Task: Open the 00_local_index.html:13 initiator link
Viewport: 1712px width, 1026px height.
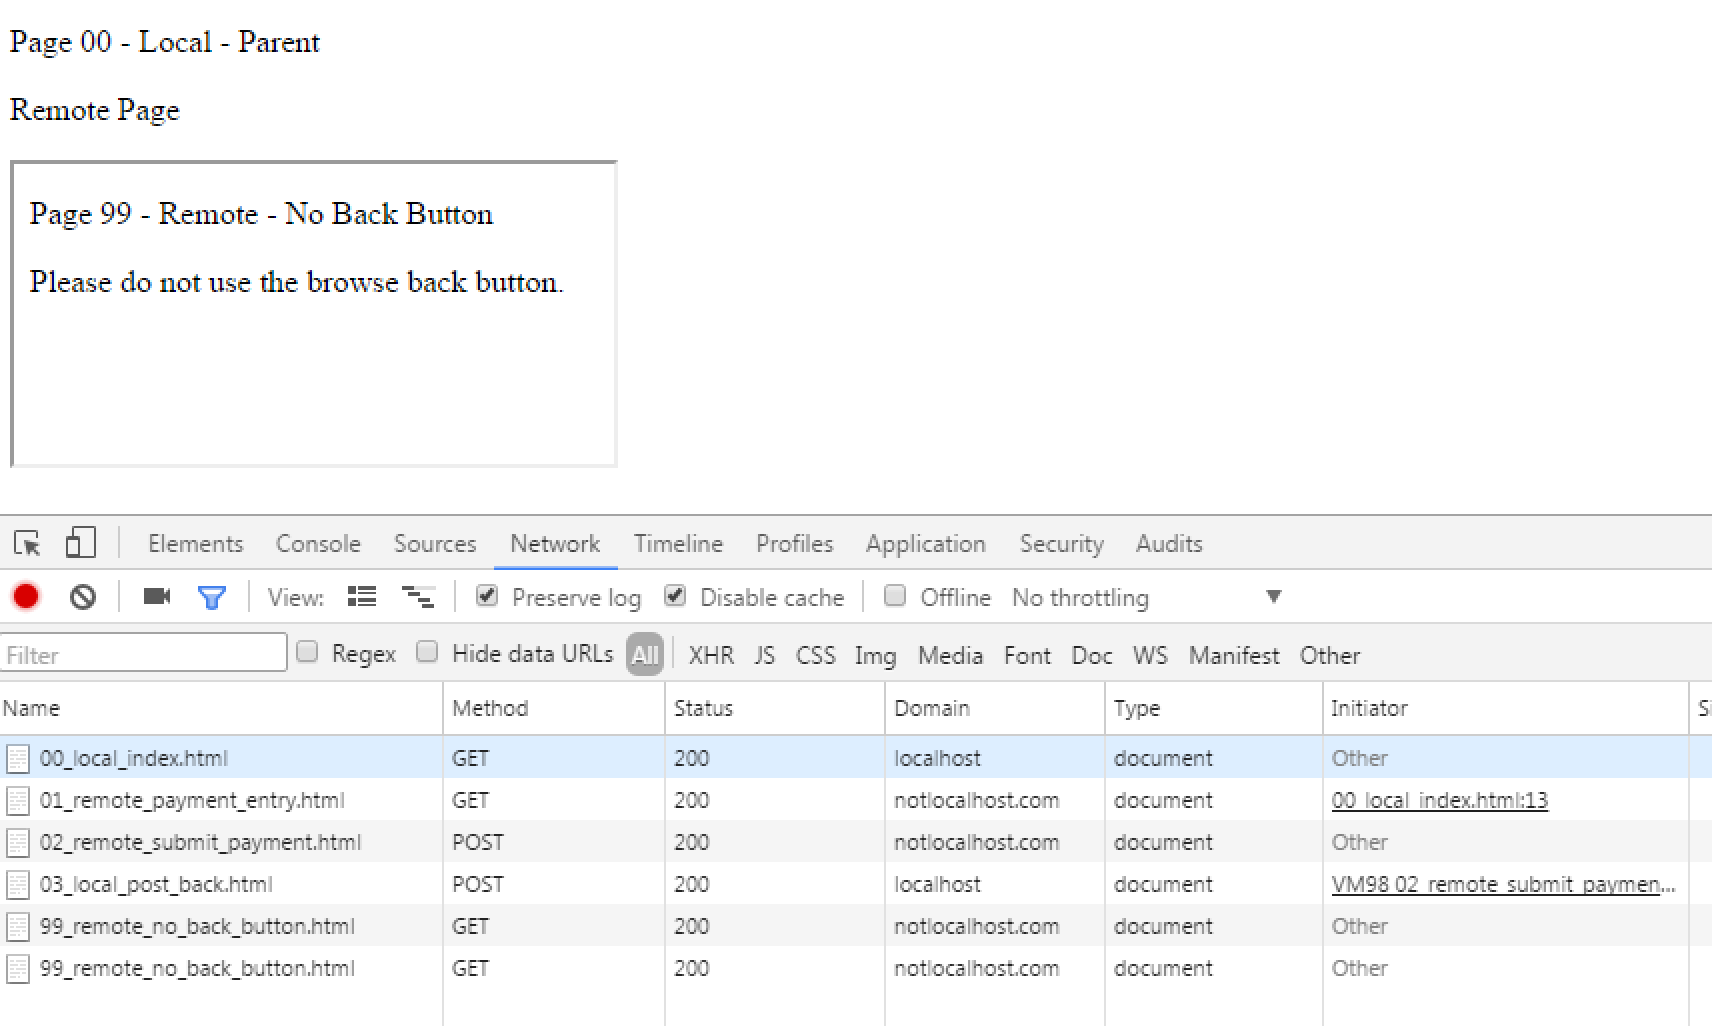Action: pyautogui.click(x=1440, y=801)
